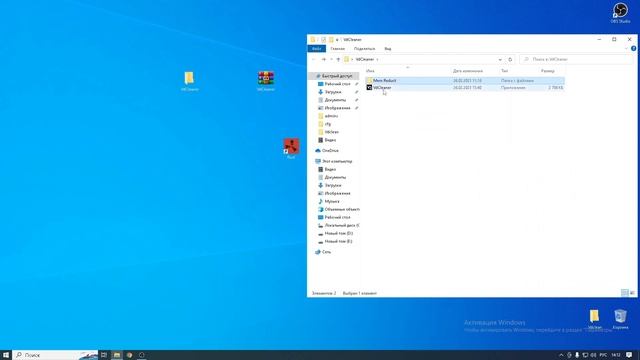The image size is (640, 360).
Task: Click the WiCleaner application file icon
Action: click(369, 88)
